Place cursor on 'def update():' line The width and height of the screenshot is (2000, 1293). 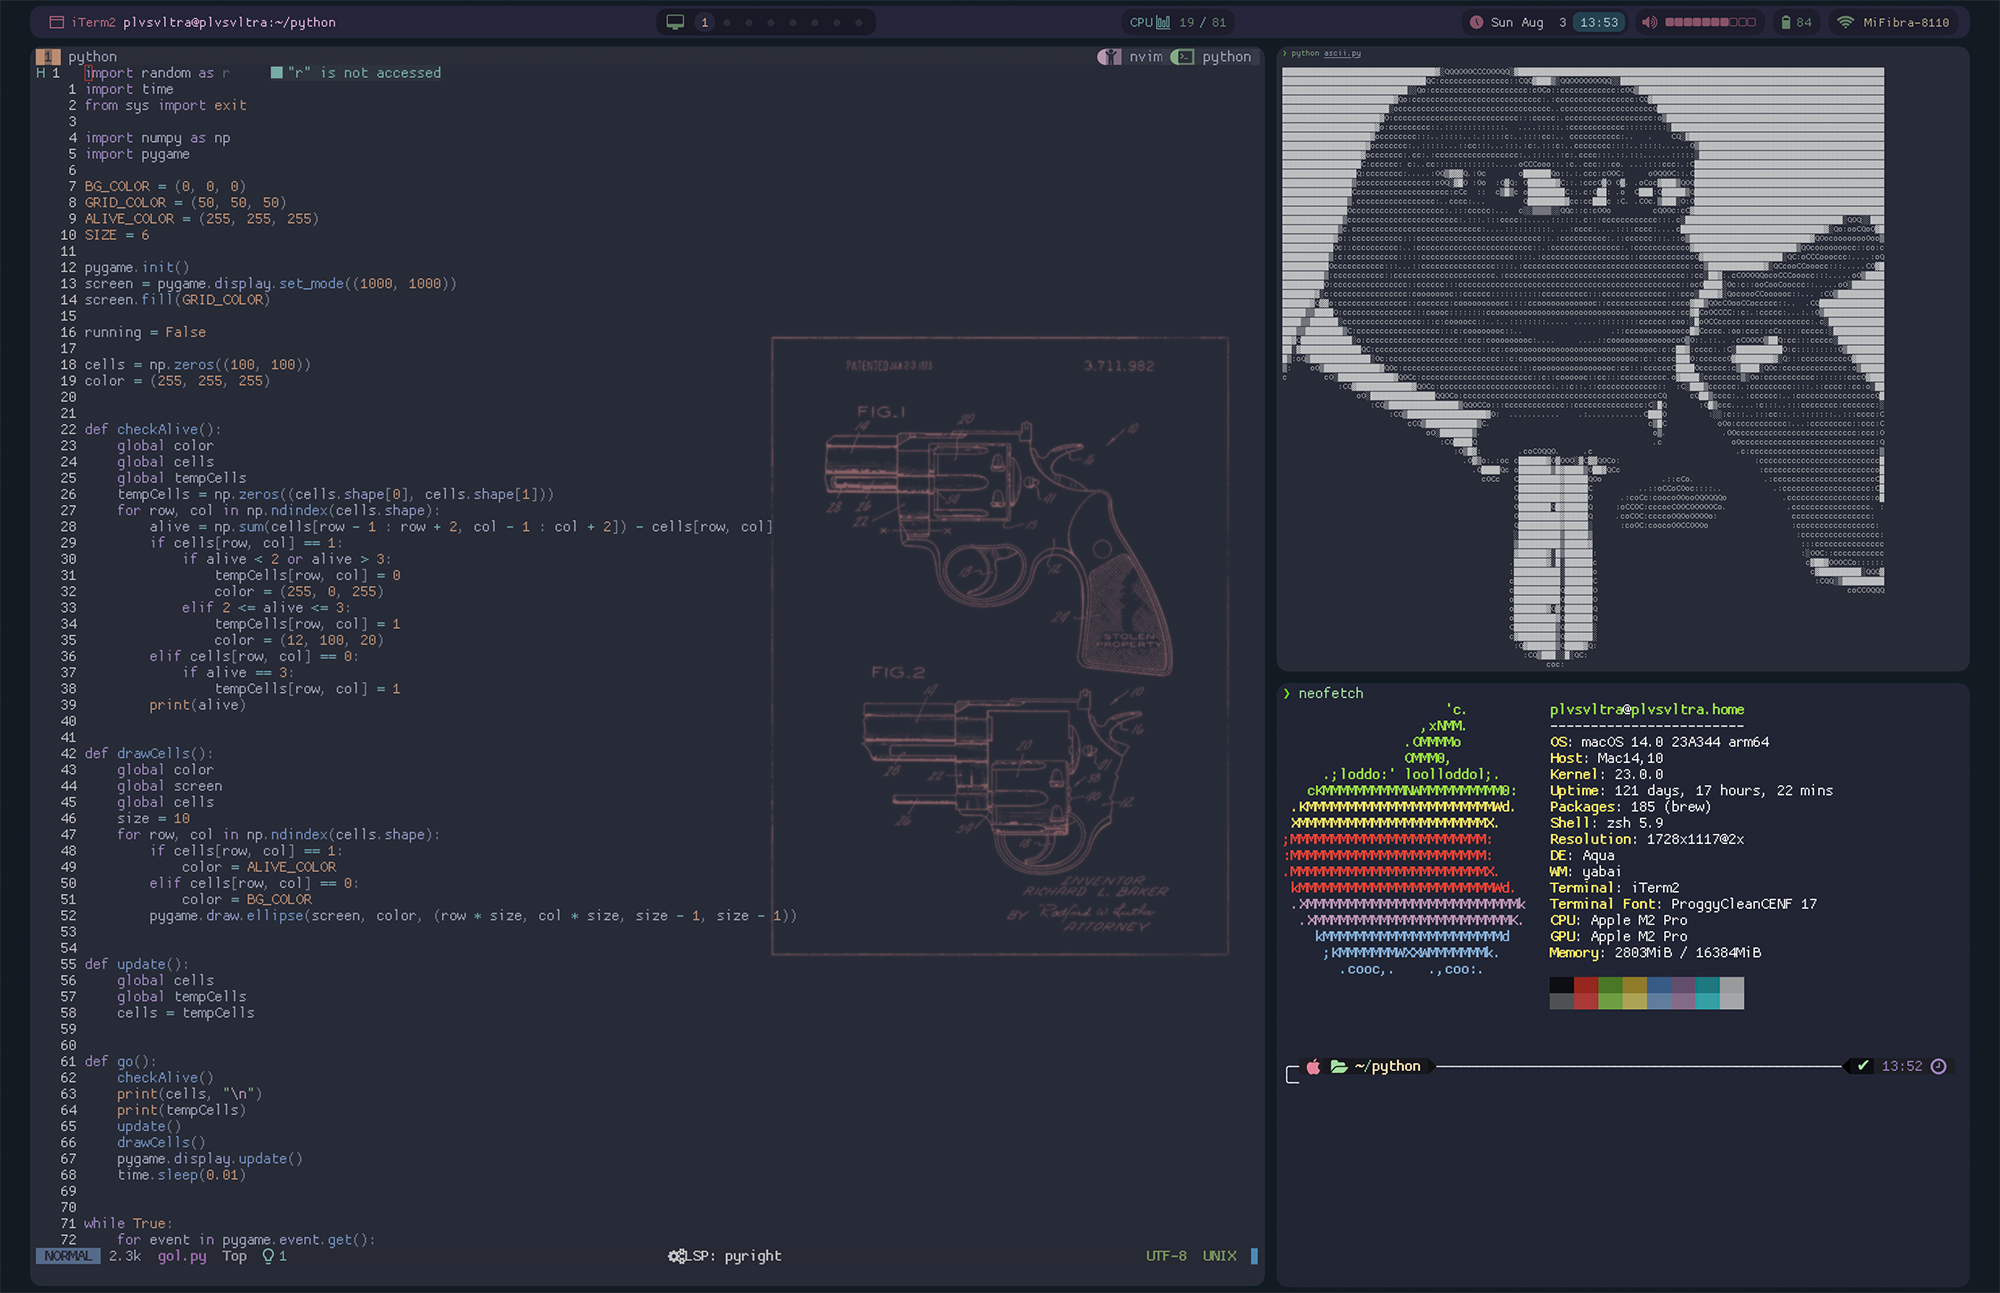[137, 965]
